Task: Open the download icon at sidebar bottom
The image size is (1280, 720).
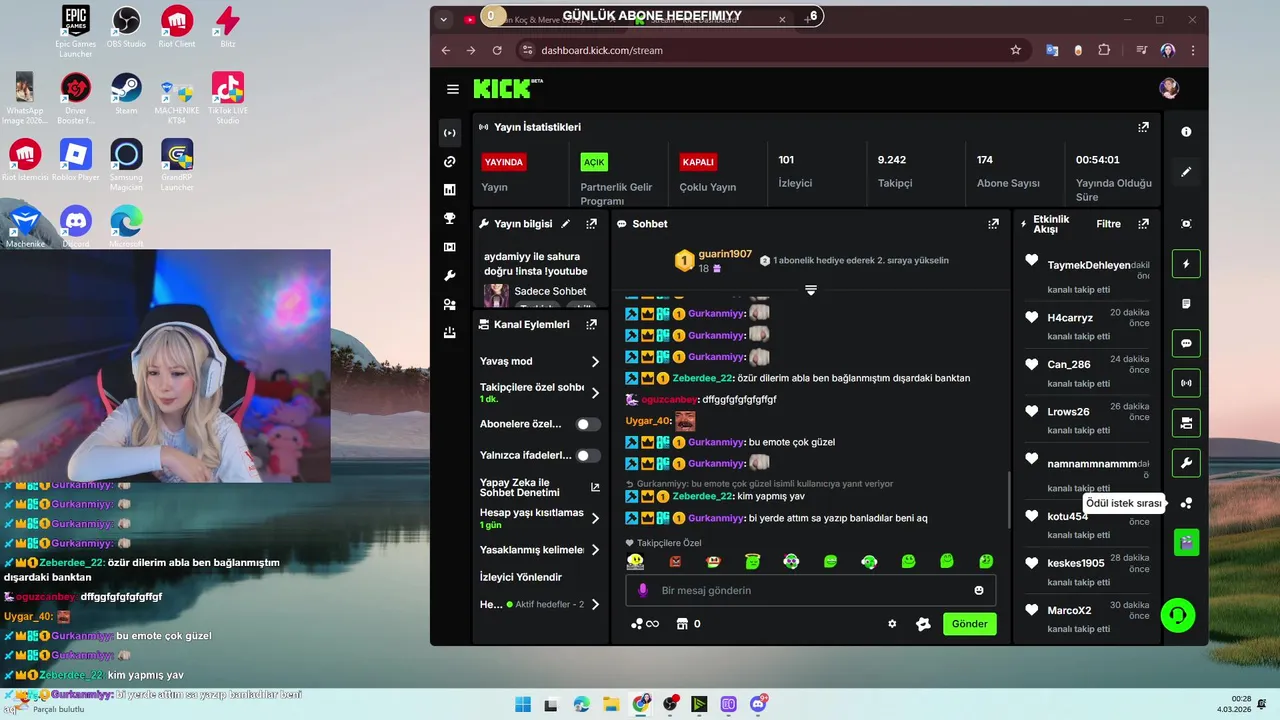Action: point(450,332)
